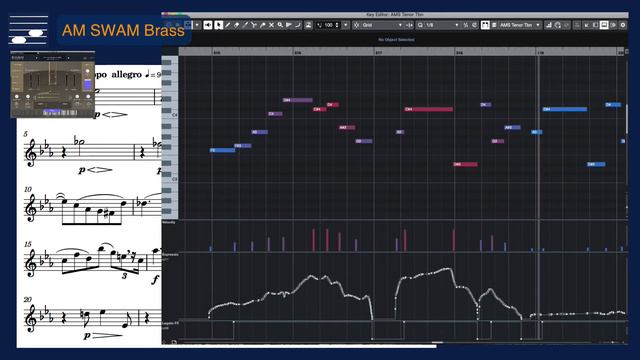The width and height of the screenshot is (640, 360).
Task: Toggle Auto Select Controllers button
Action: (x=308, y=25)
